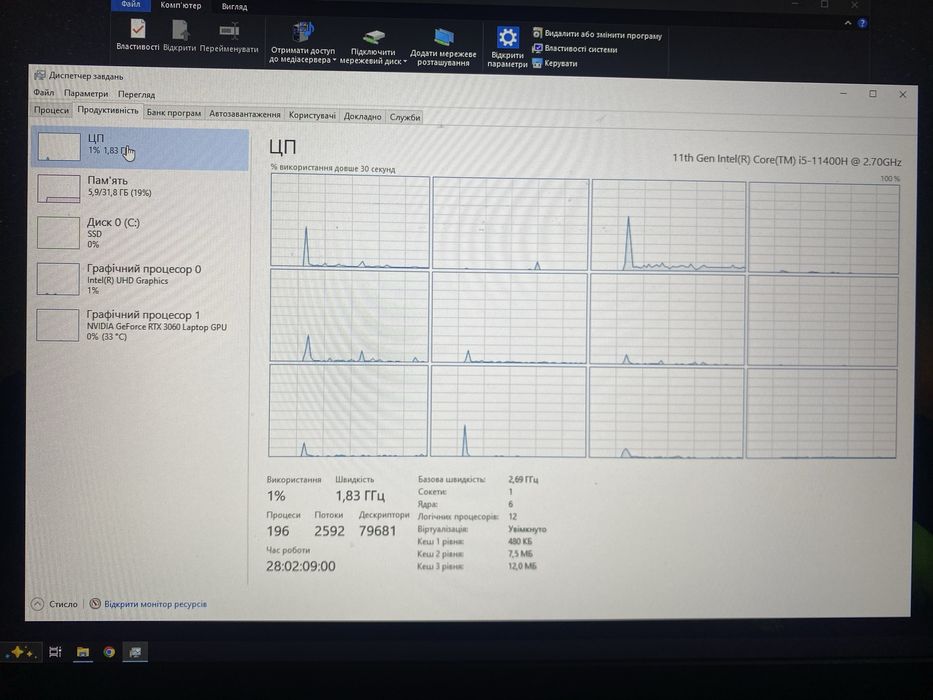The image size is (933, 700).
Task: Maximize the Task Manager window
Action: 872,93
